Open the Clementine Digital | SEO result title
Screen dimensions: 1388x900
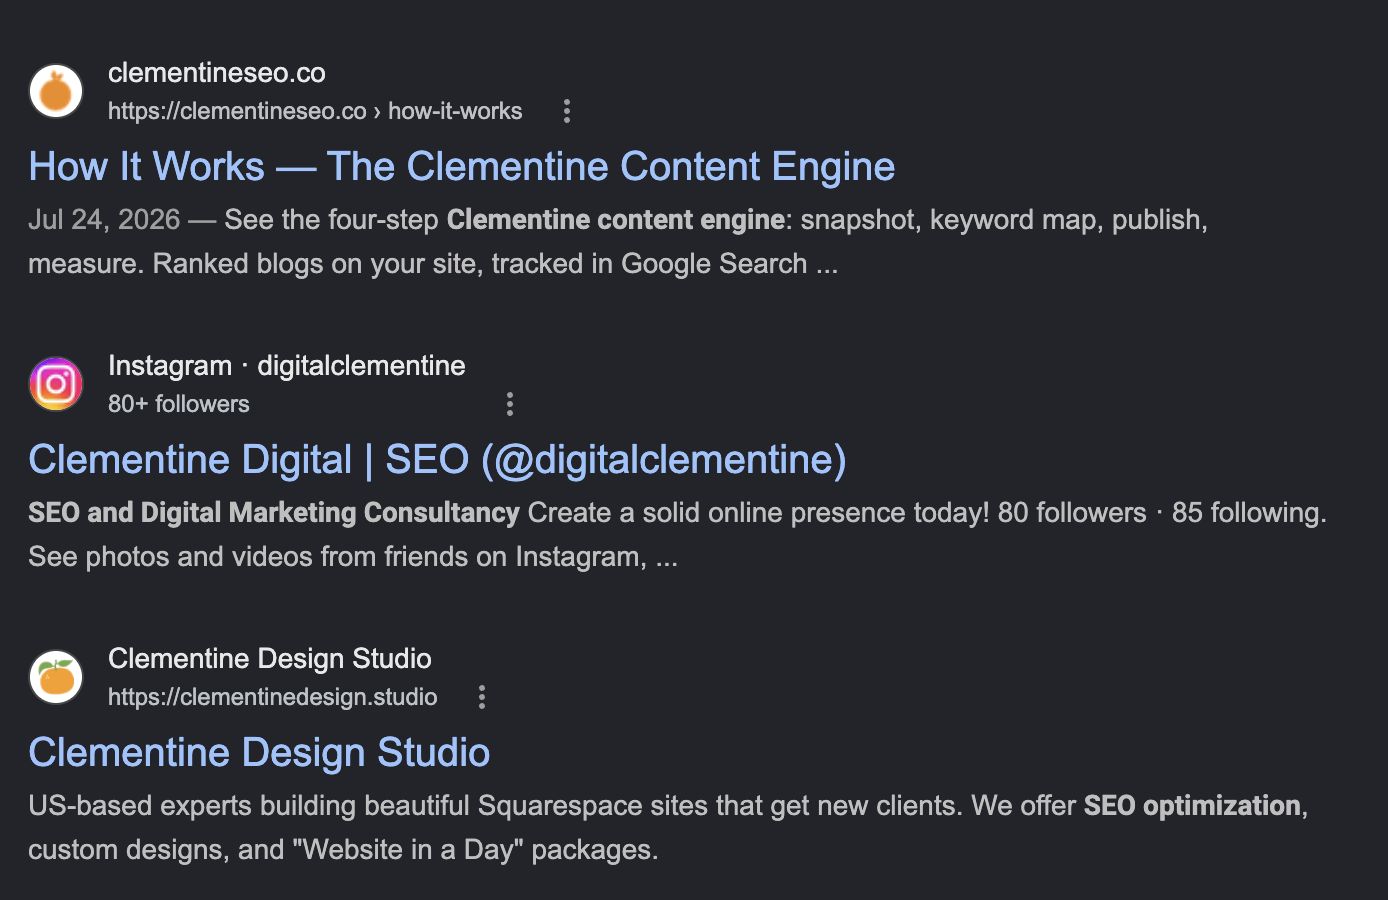[x=437, y=459]
